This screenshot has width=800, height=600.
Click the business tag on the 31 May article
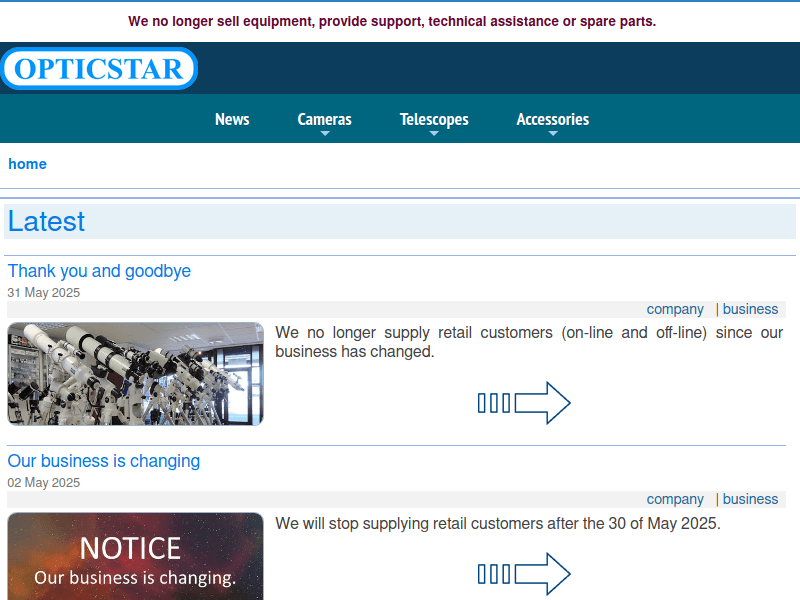click(x=750, y=309)
